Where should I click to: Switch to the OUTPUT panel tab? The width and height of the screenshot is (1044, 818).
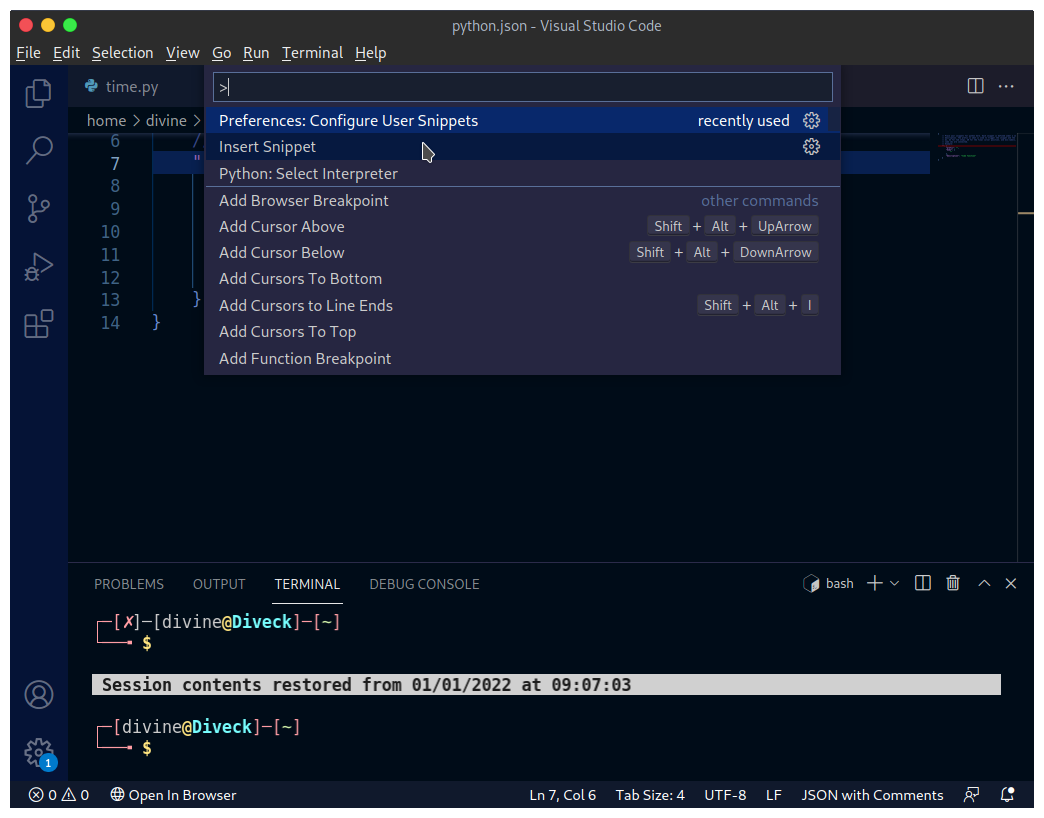pyautogui.click(x=219, y=584)
